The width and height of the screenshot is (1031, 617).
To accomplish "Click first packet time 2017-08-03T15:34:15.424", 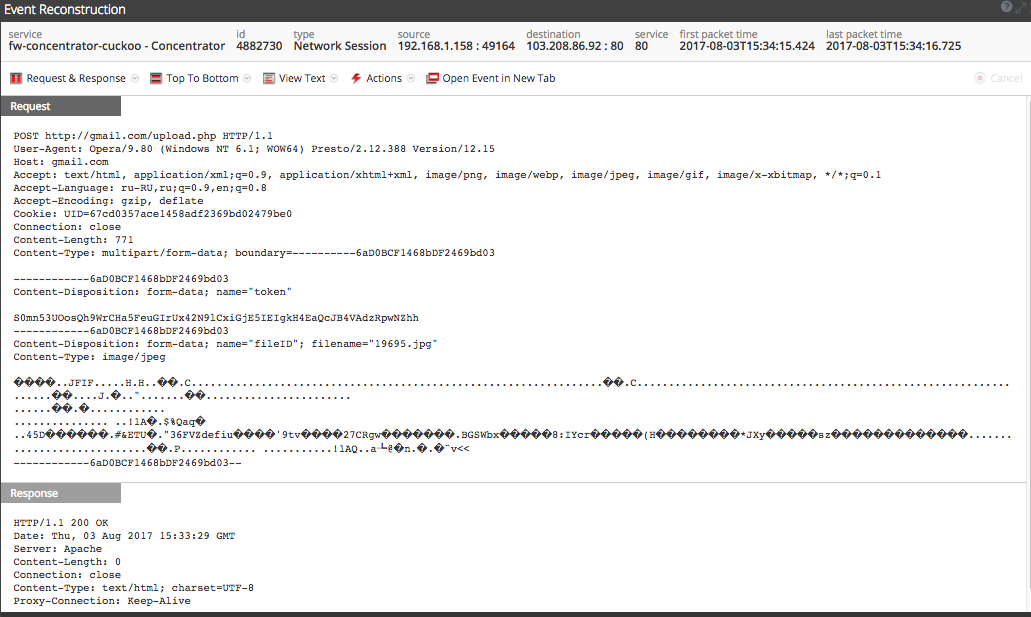I will 747,46.
